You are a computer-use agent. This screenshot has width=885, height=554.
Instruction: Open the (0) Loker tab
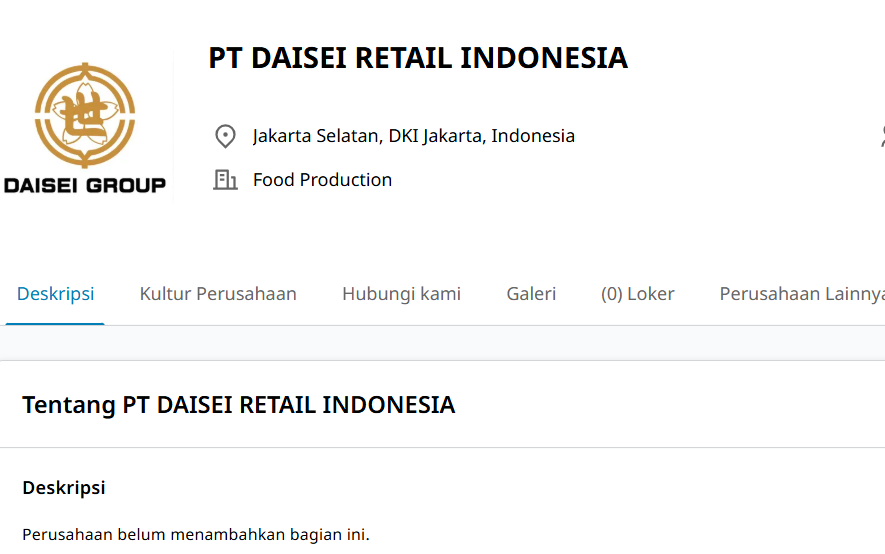coord(637,294)
